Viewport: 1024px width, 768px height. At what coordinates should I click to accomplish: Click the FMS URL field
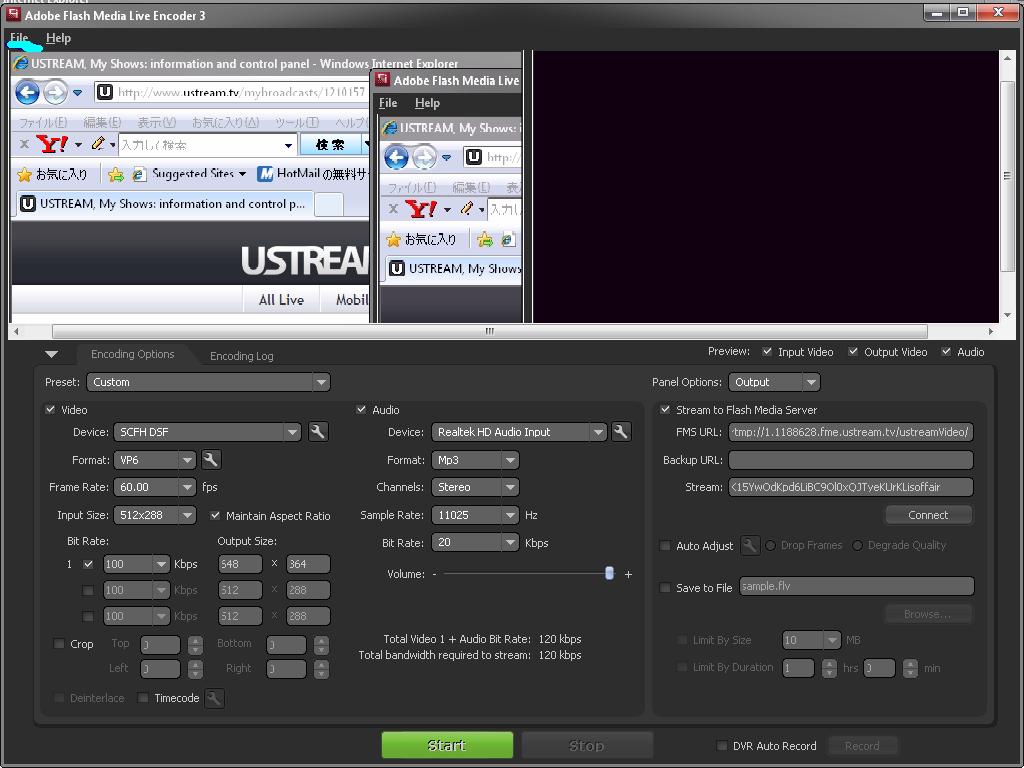(x=851, y=432)
